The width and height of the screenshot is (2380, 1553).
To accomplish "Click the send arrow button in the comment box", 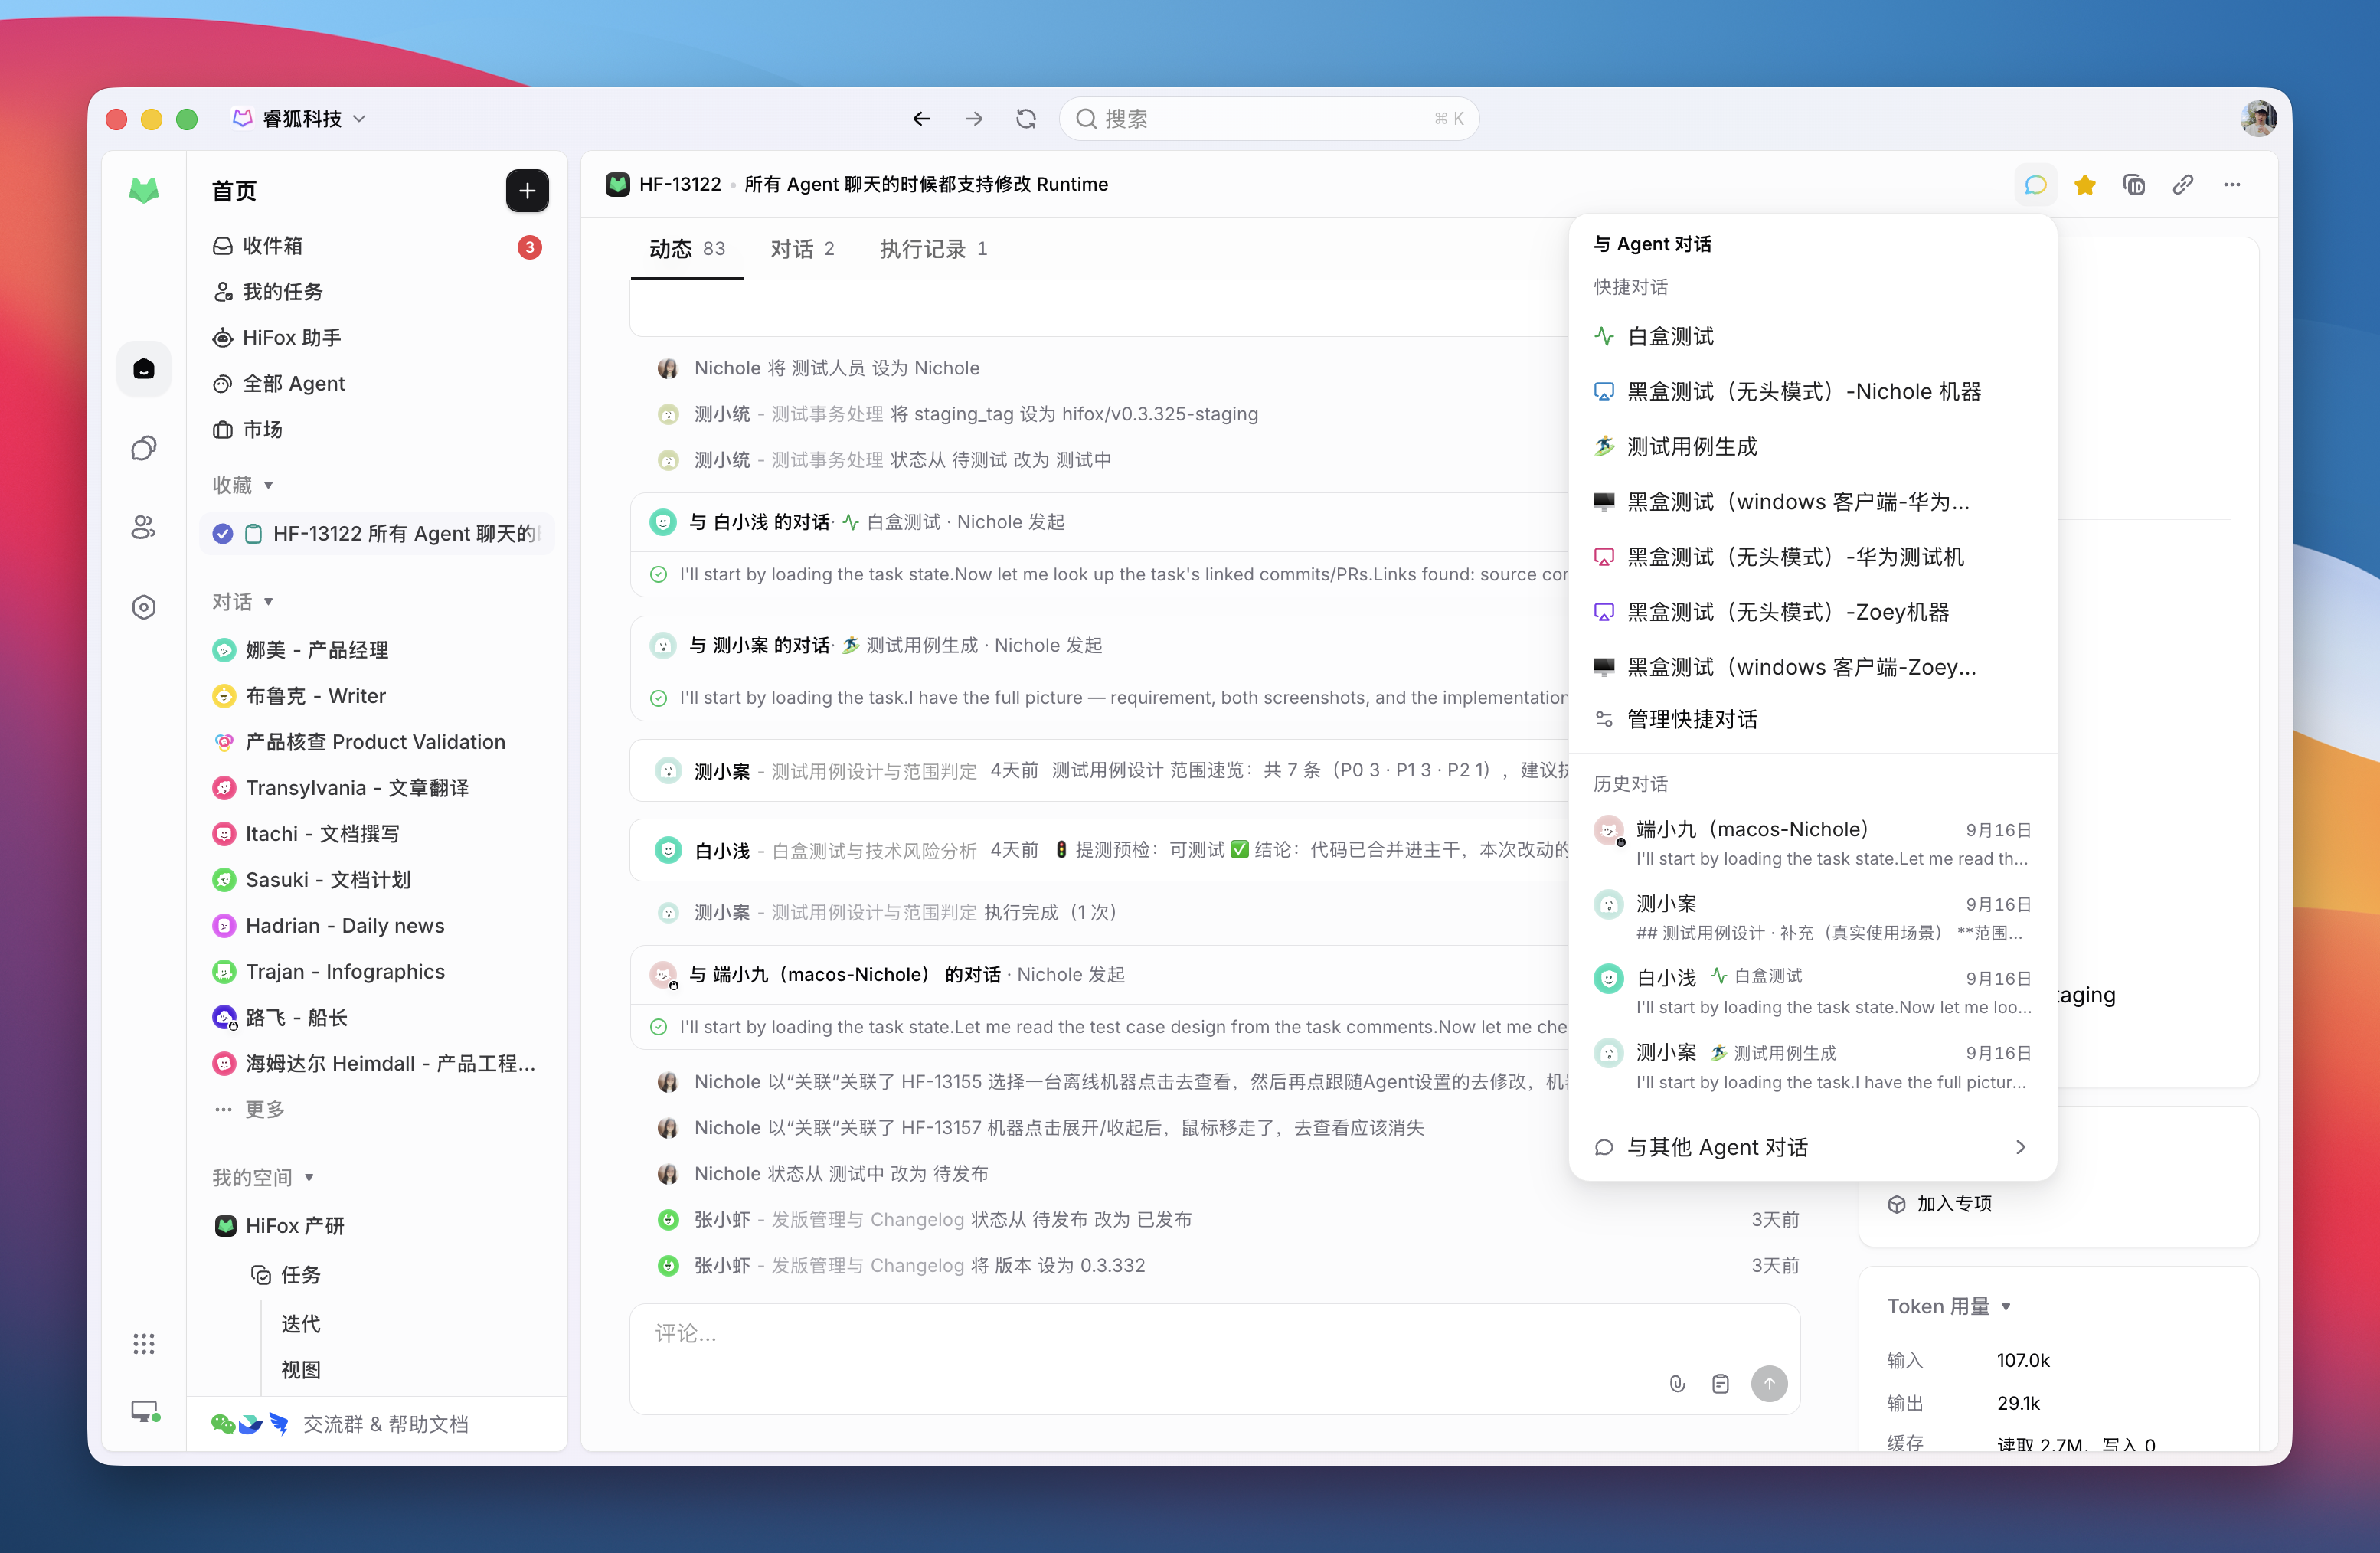I will (1768, 1383).
